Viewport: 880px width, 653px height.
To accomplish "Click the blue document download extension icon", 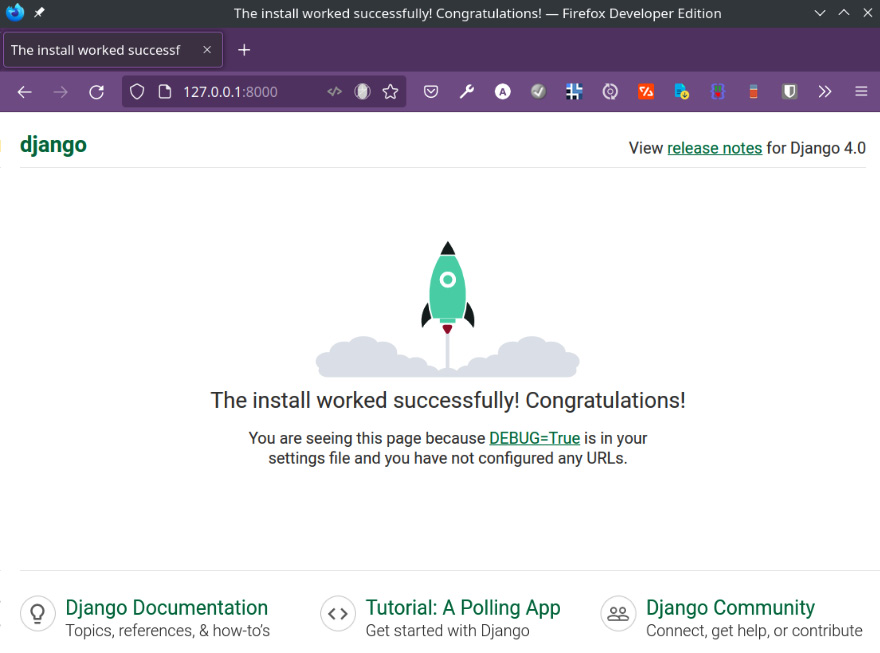I will click(x=681, y=91).
